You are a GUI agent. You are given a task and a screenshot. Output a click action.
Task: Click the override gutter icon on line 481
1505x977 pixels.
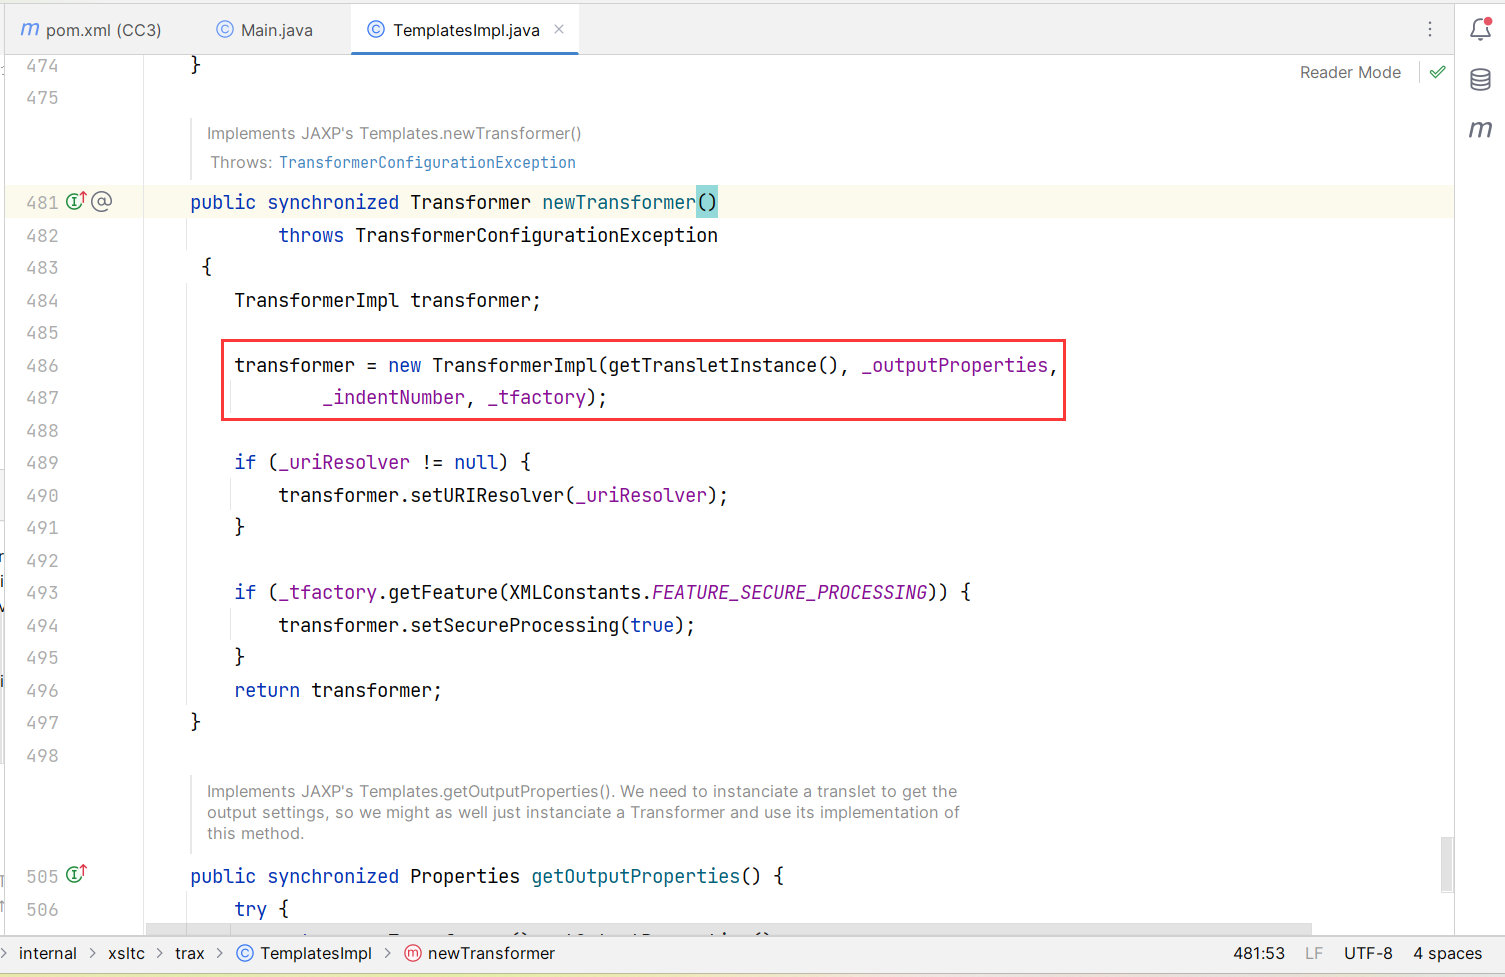[76, 201]
